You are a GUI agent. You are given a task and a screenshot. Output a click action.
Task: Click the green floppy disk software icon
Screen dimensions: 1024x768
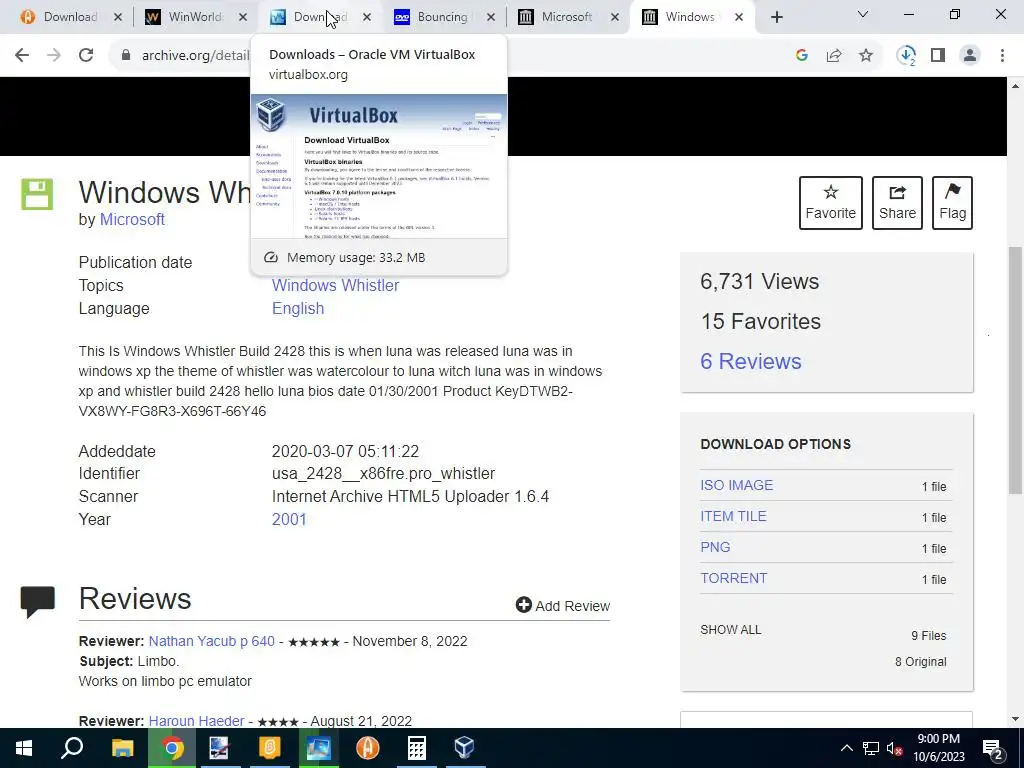click(x=37, y=194)
